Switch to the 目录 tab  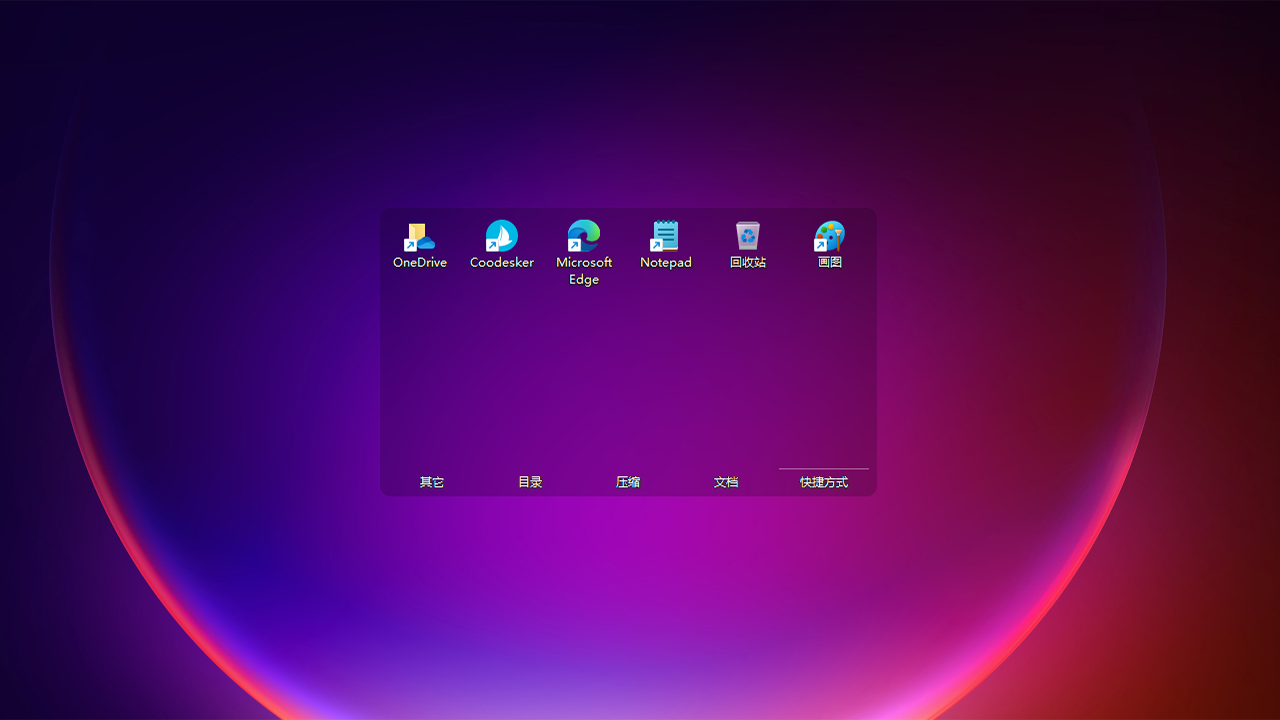coord(530,482)
